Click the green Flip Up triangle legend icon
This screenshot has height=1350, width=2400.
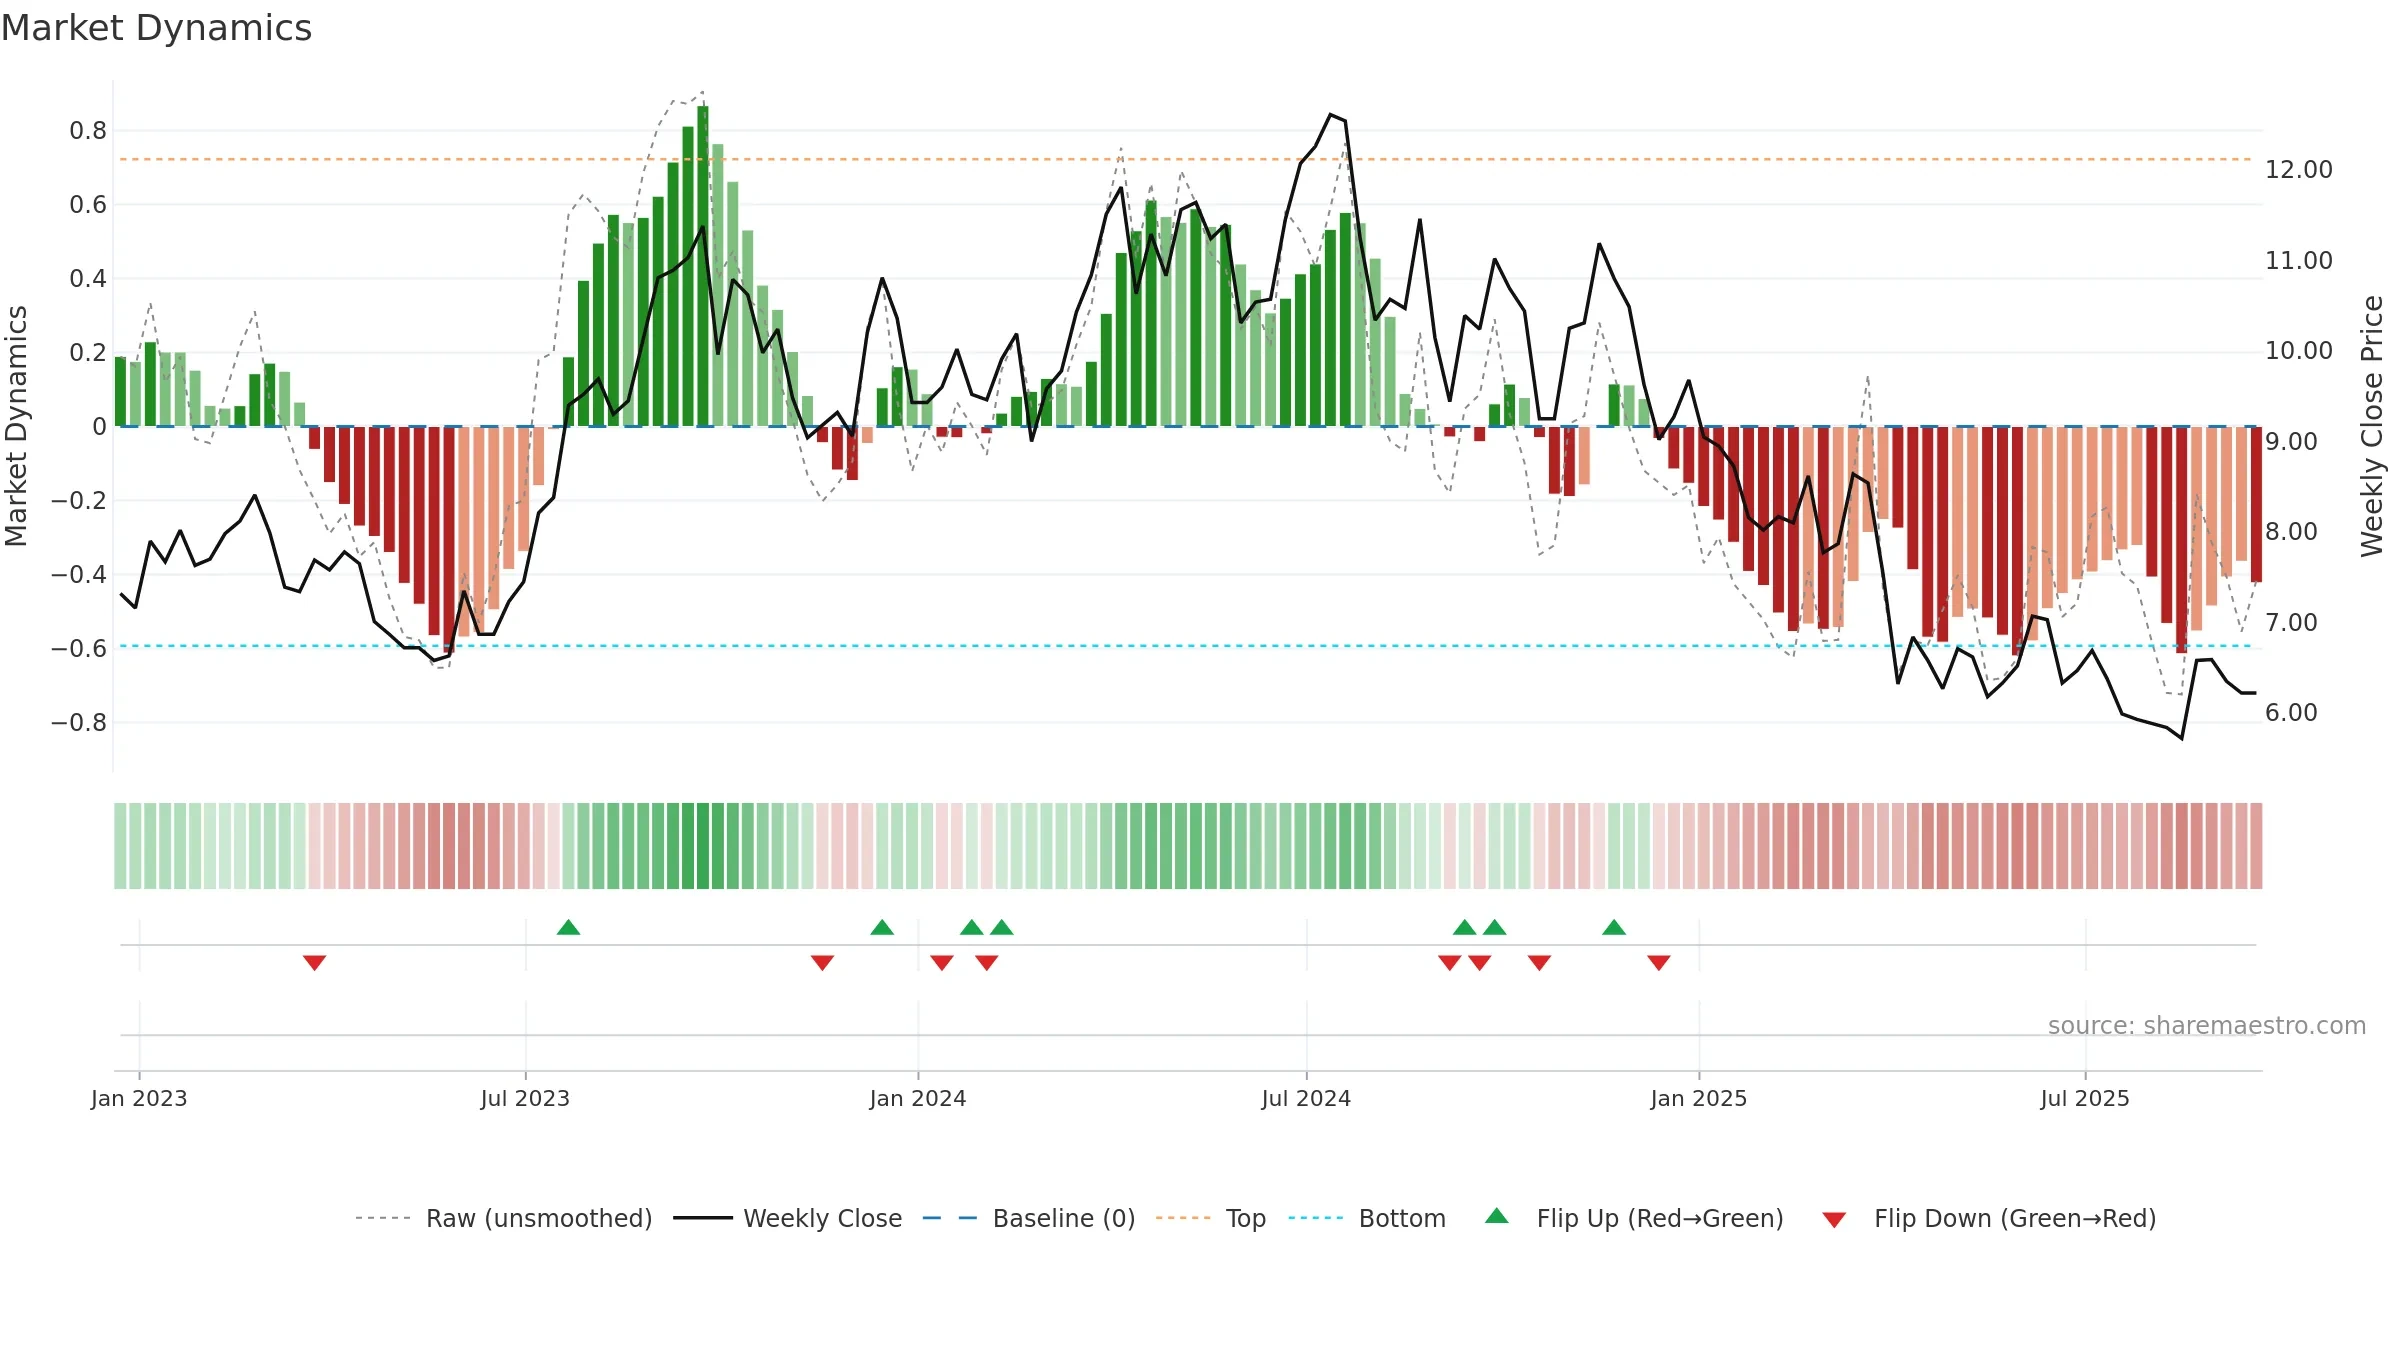coord(1497,1216)
